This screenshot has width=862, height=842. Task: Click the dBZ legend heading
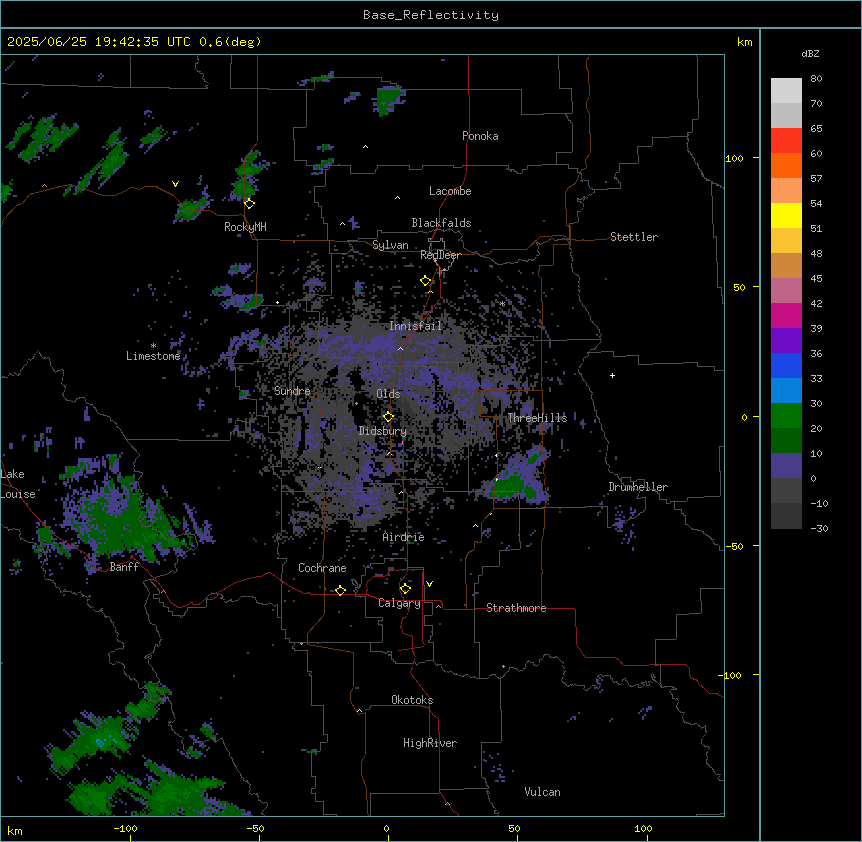[x=810, y=53]
